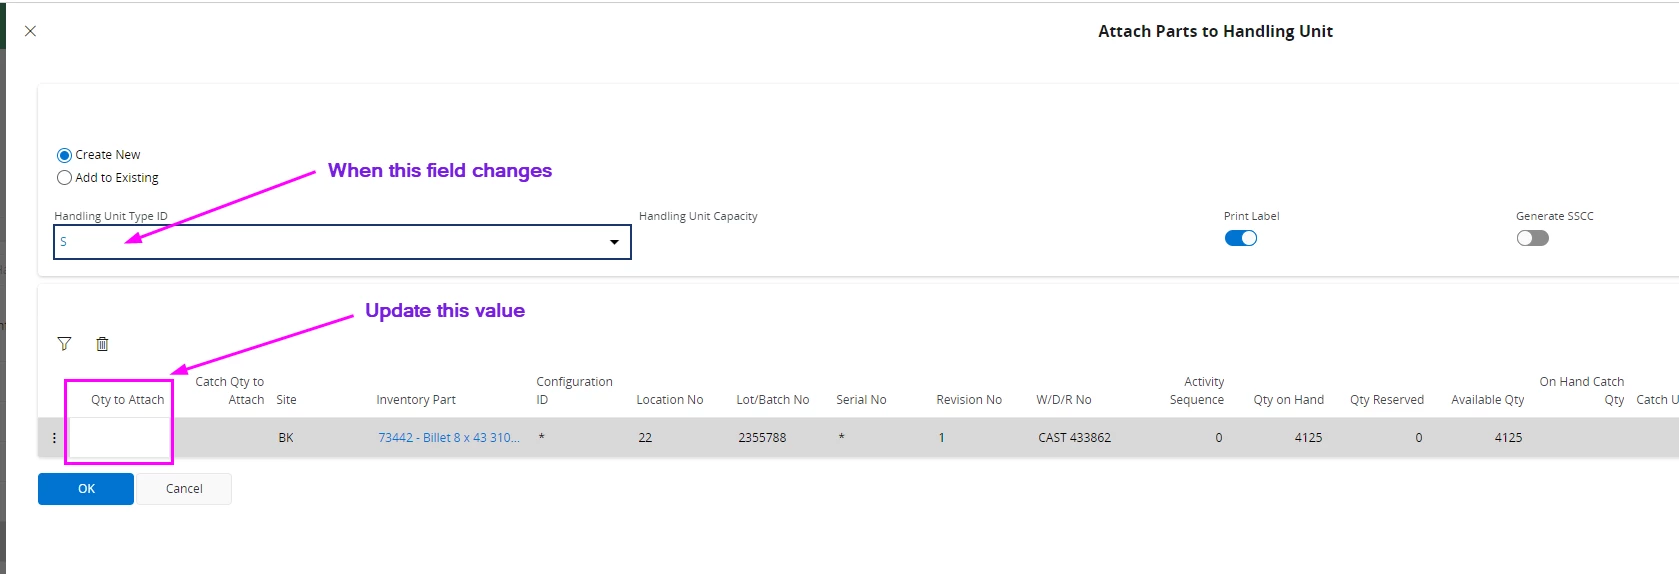Enable the Generate SSCC toggle
The height and width of the screenshot is (574, 1679).
1532,238
